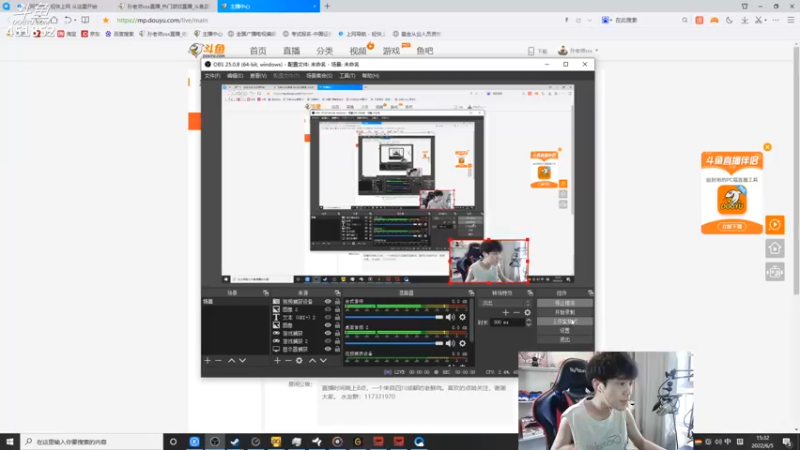Image resolution: width=800 pixels, height=450 pixels.
Task: Move scene up with the up arrow
Action: [x=231, y=361]
